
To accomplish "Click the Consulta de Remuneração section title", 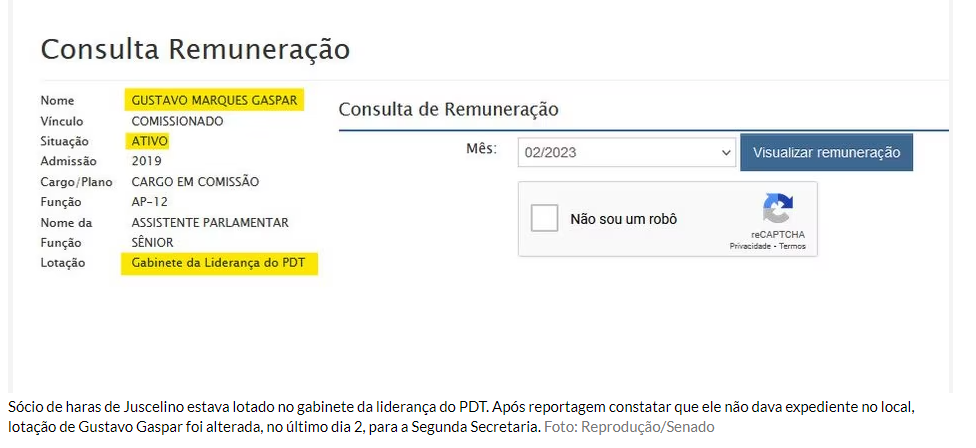I will [x=448, y=109].
